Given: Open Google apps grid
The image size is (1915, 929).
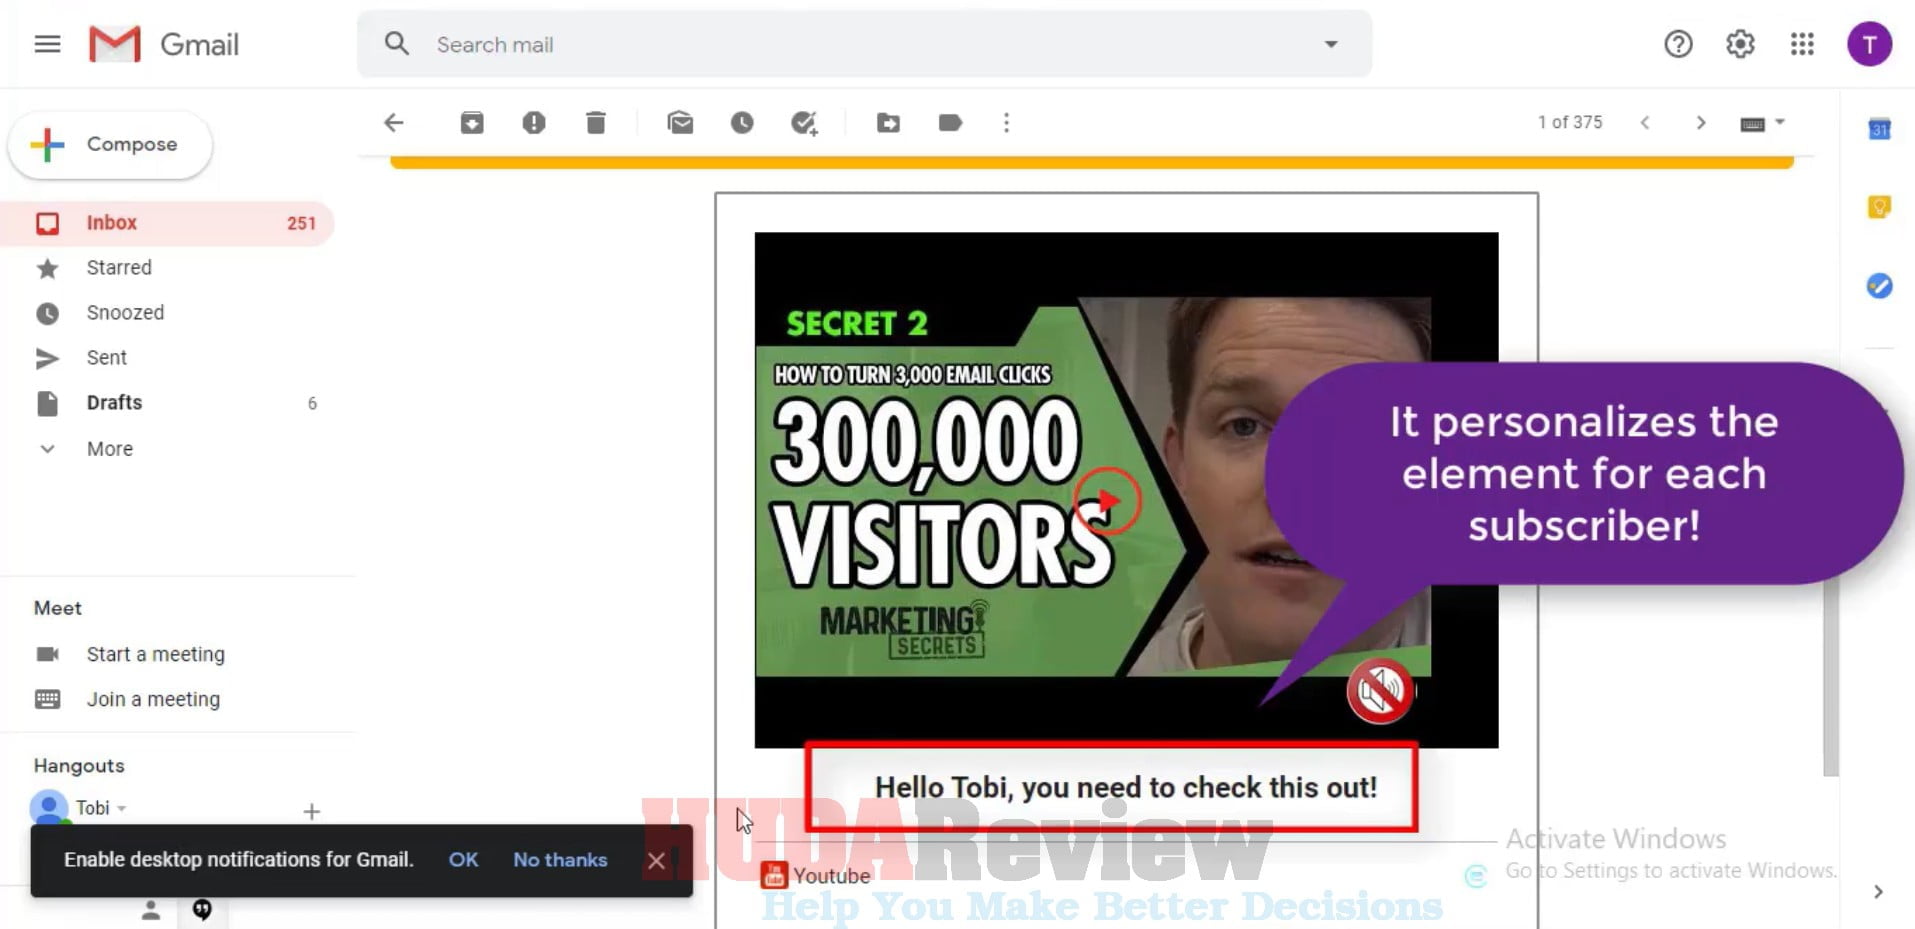Looking at the screenshot, I should click(1802, 44).
